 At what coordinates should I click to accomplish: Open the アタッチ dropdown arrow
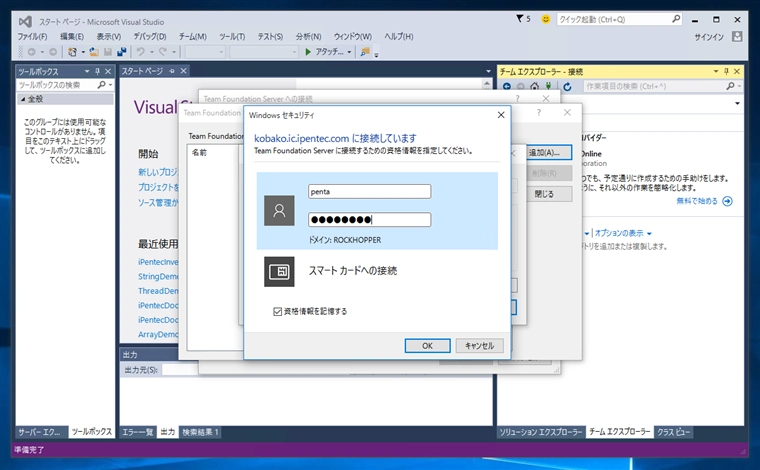click(x=349, y=52)
